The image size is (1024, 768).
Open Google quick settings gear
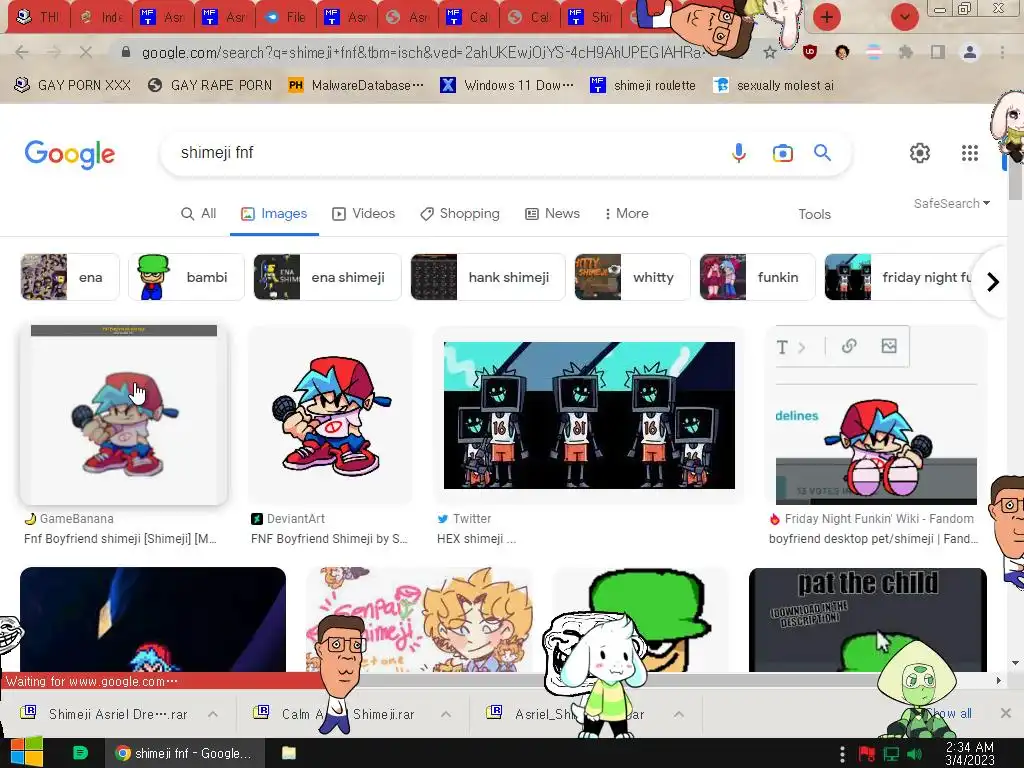[x=920, y=153]
